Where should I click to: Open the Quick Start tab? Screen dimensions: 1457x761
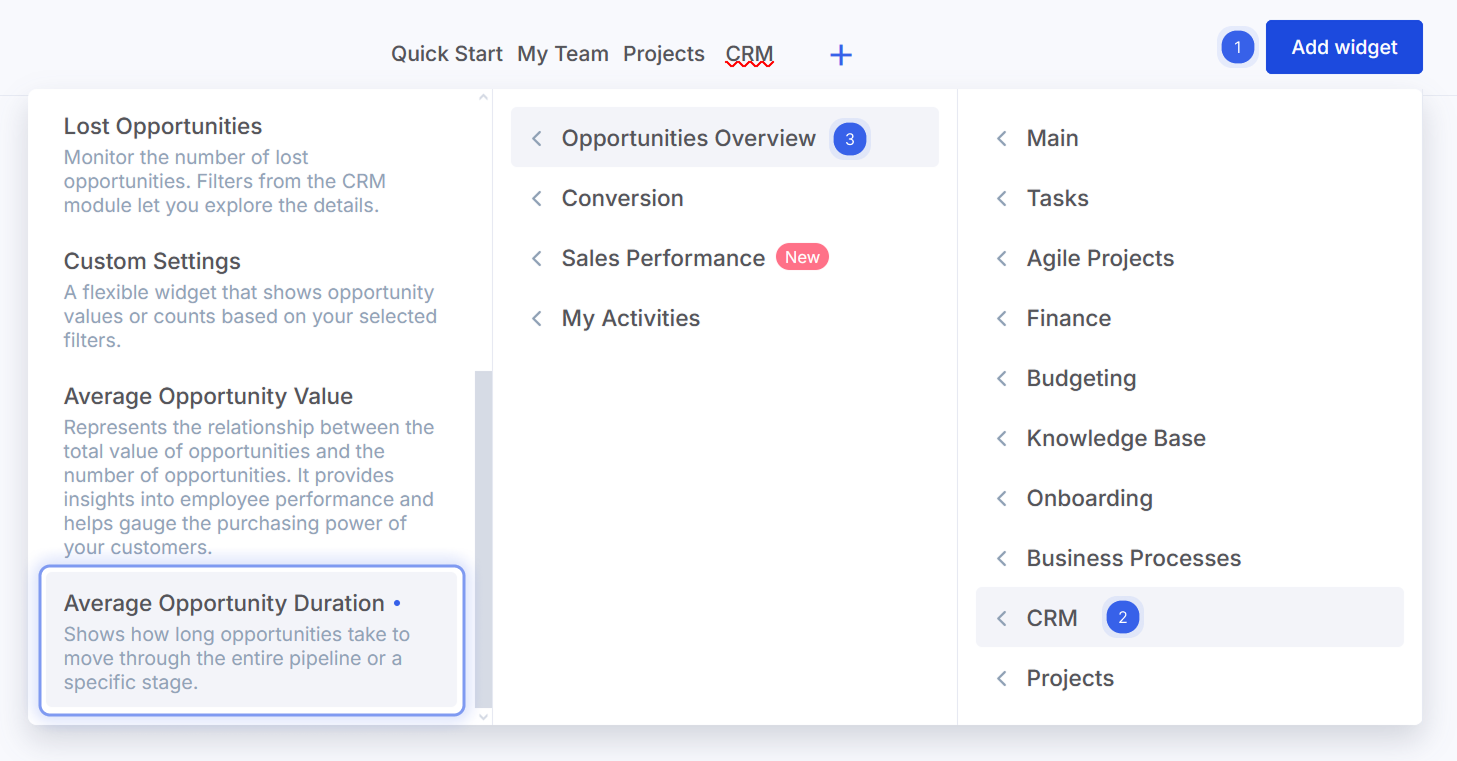[446, 54]
